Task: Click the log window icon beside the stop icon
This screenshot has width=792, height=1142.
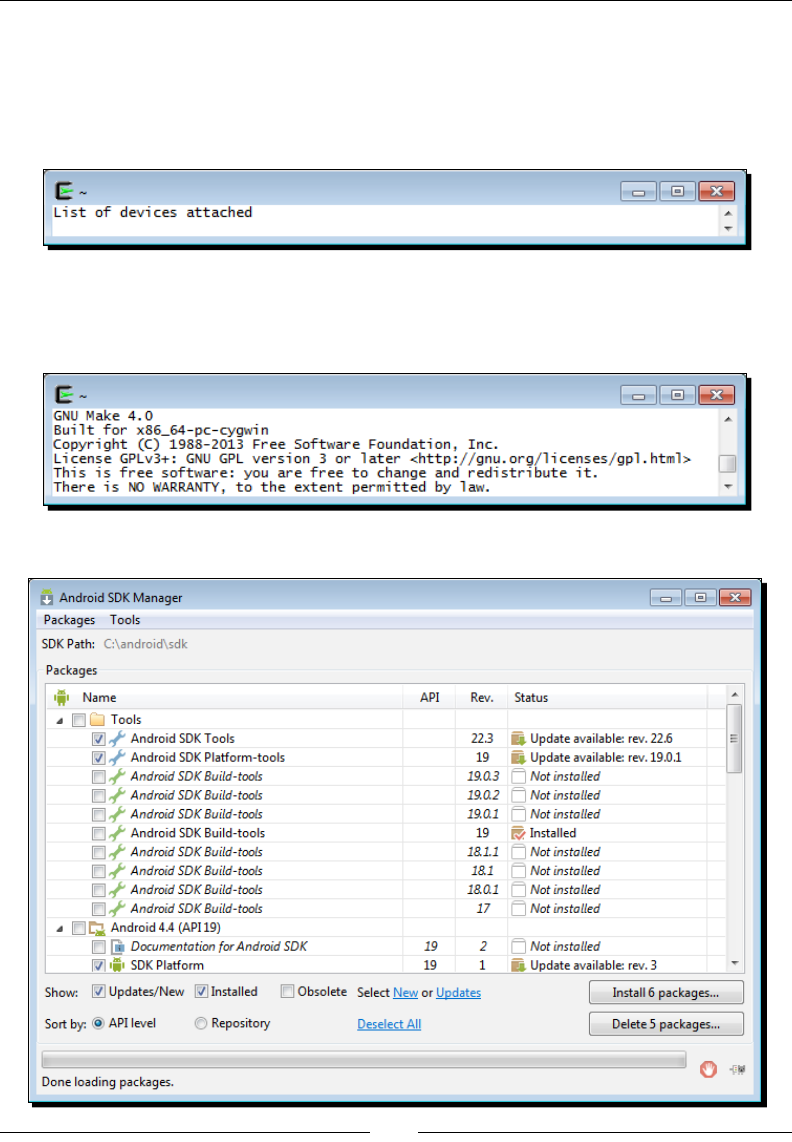Action: pyautogui.click(x=737, y=1069)
